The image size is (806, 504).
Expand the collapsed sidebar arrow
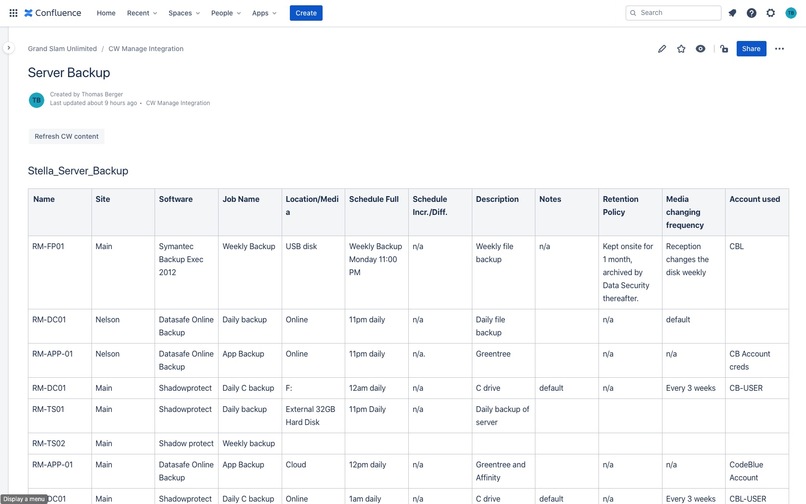click(x=8, y=48)
